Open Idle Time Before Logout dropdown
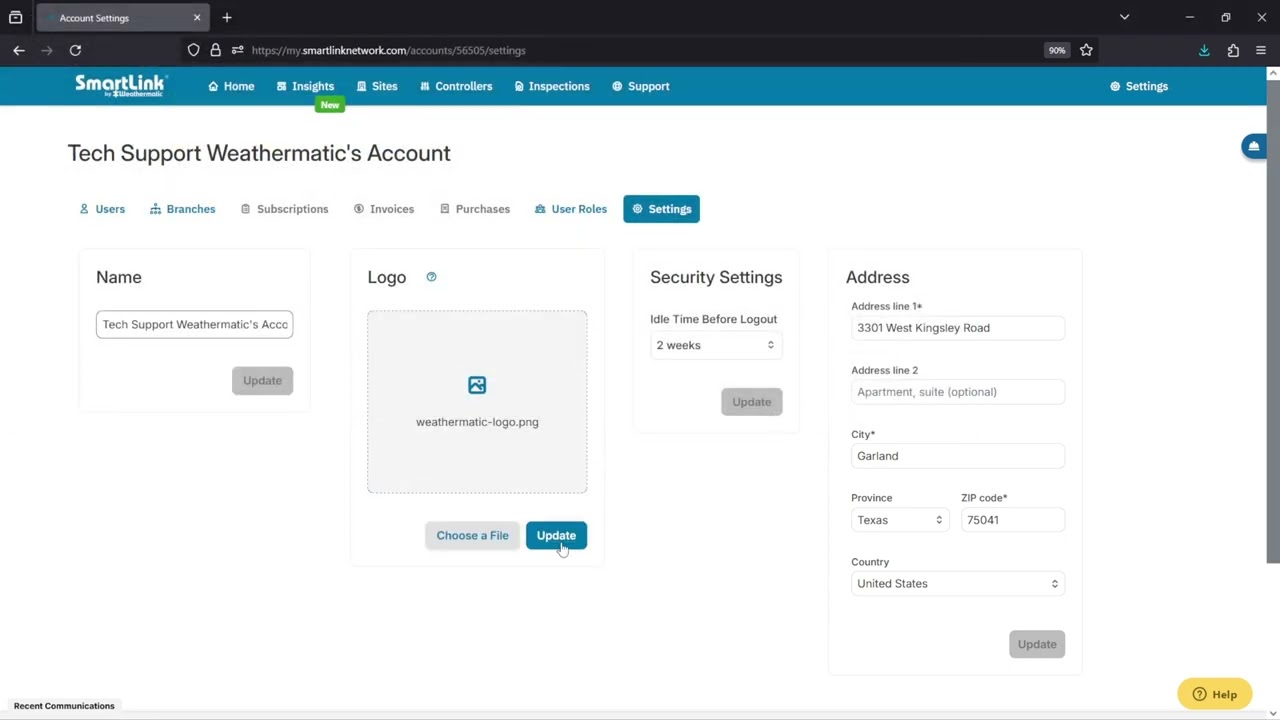Image resolution: width=1280 pixels, height=720 pixels. tap(715, 345)
